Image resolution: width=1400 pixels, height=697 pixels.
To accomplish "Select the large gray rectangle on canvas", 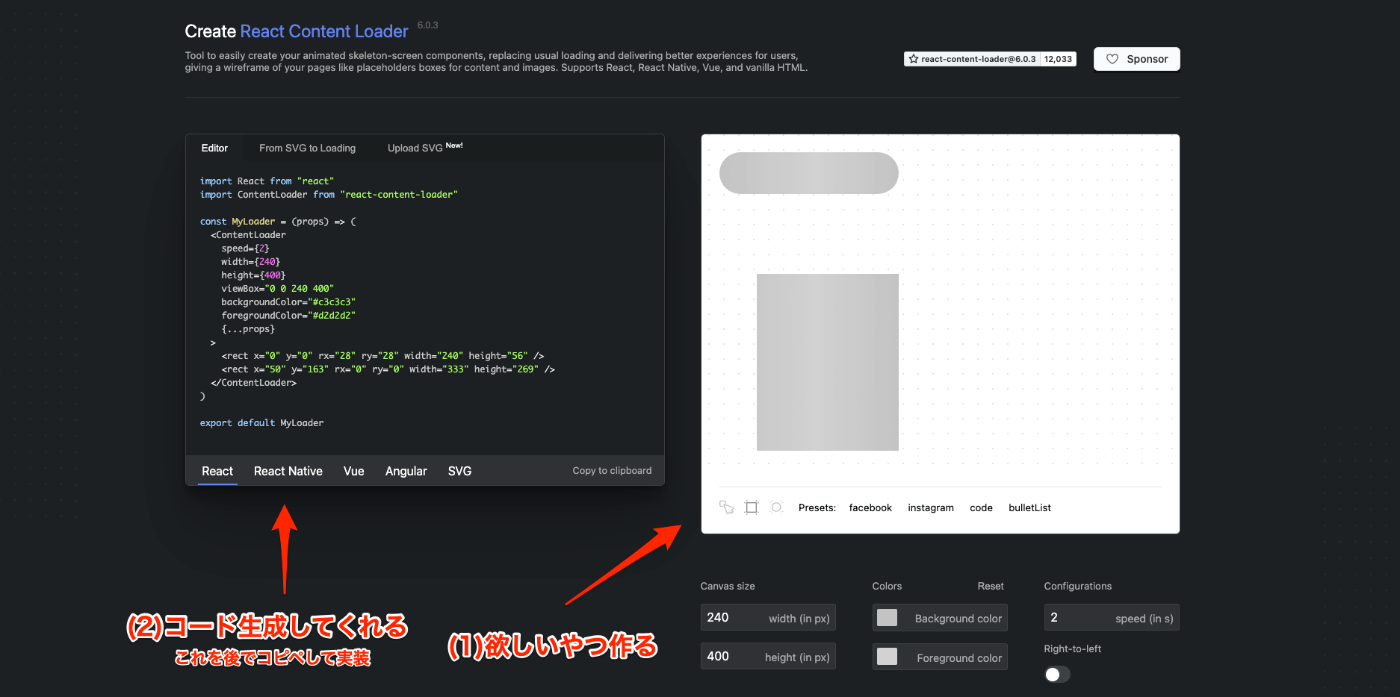I will click(828, 362).
